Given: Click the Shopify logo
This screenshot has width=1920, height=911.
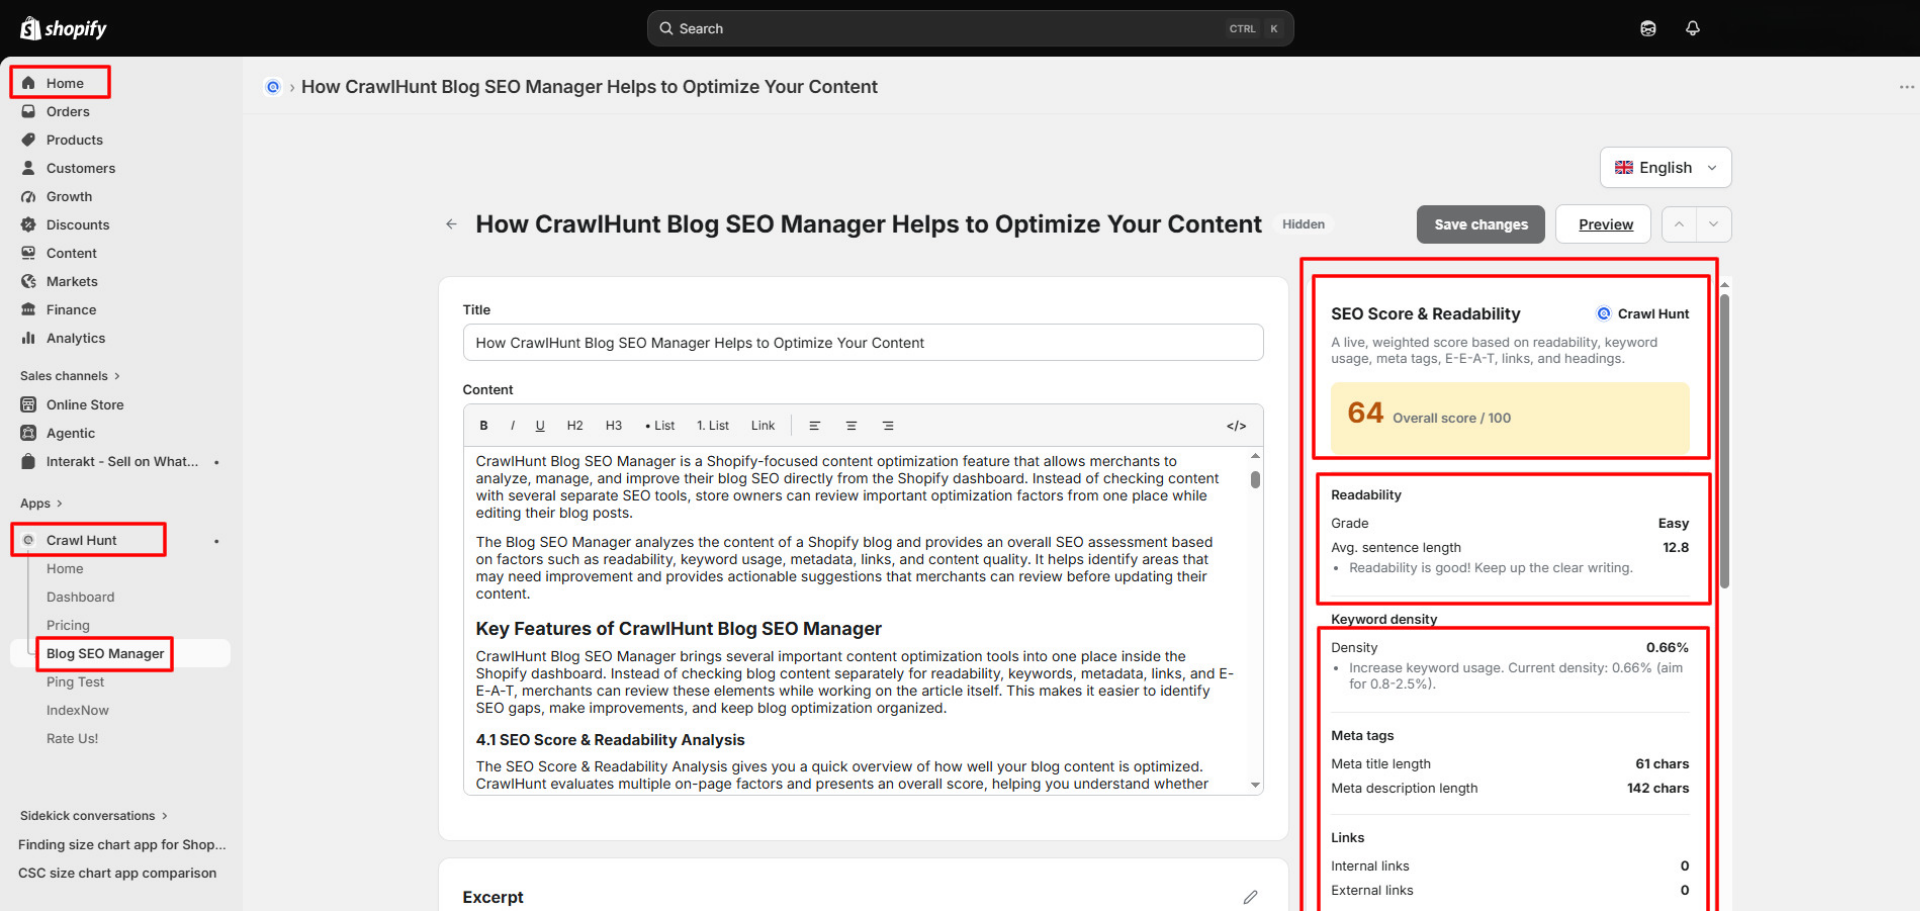Looking at the screenshot, I should [x=63, y=28].
